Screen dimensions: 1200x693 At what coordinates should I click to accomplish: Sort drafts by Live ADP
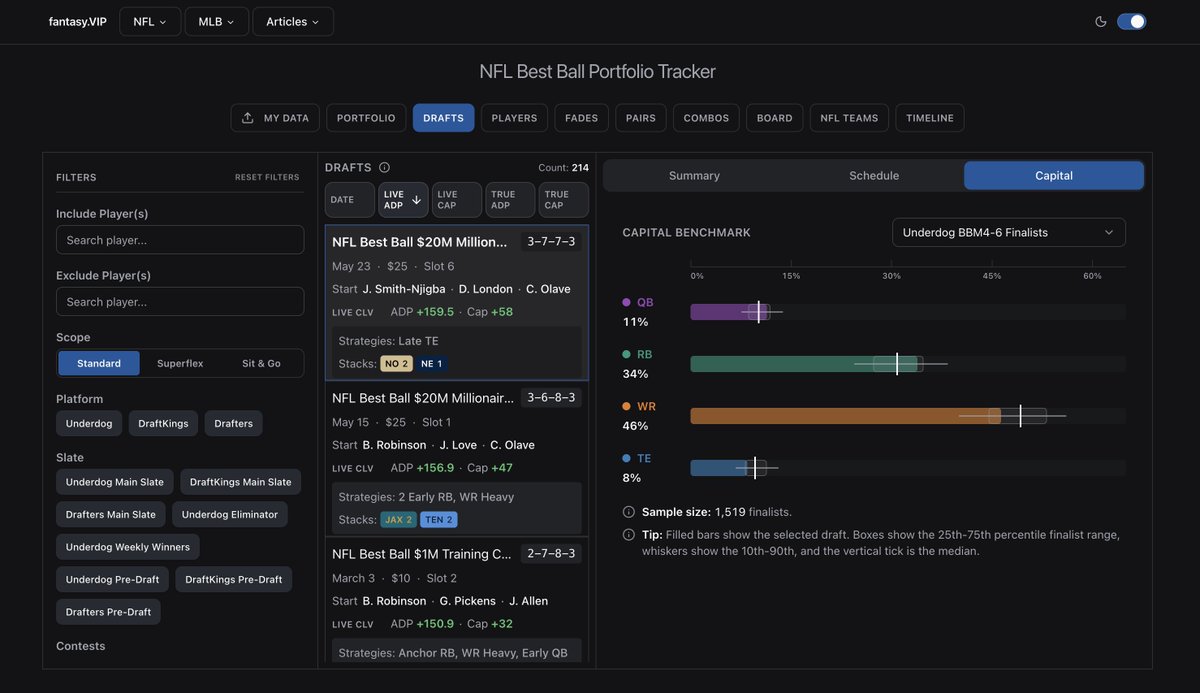tap(403, 200)
